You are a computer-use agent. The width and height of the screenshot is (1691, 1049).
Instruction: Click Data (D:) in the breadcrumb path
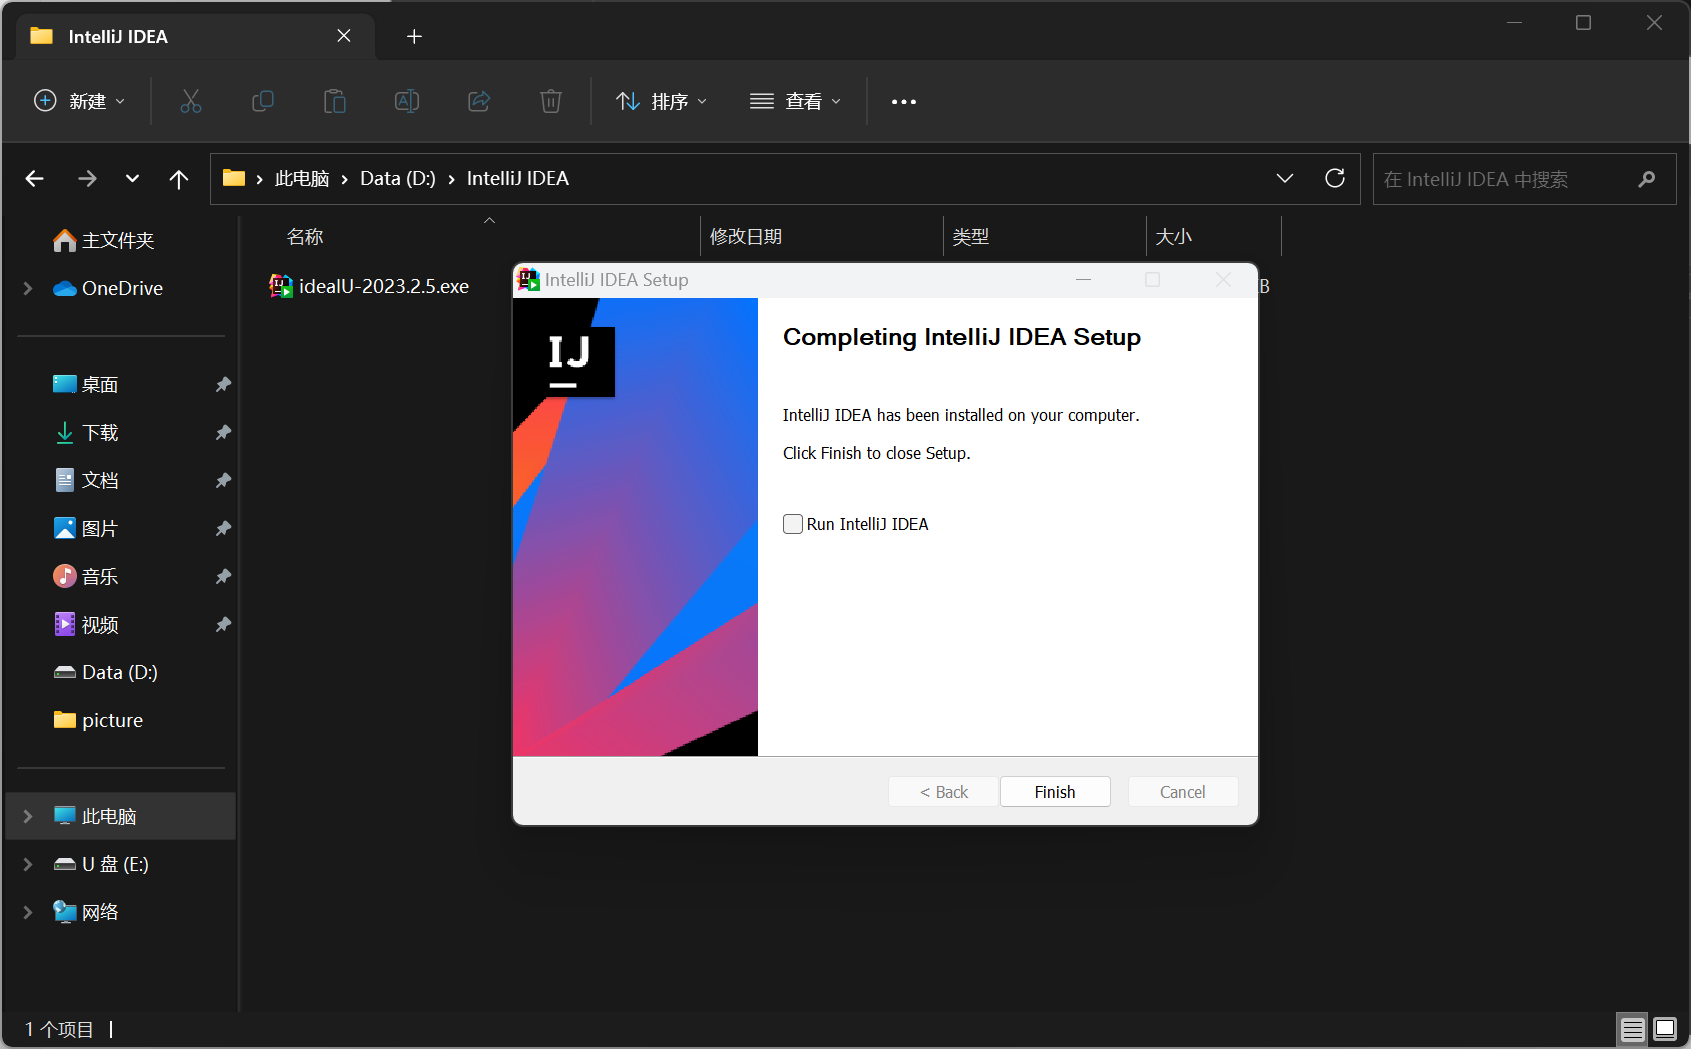(398, 178)
